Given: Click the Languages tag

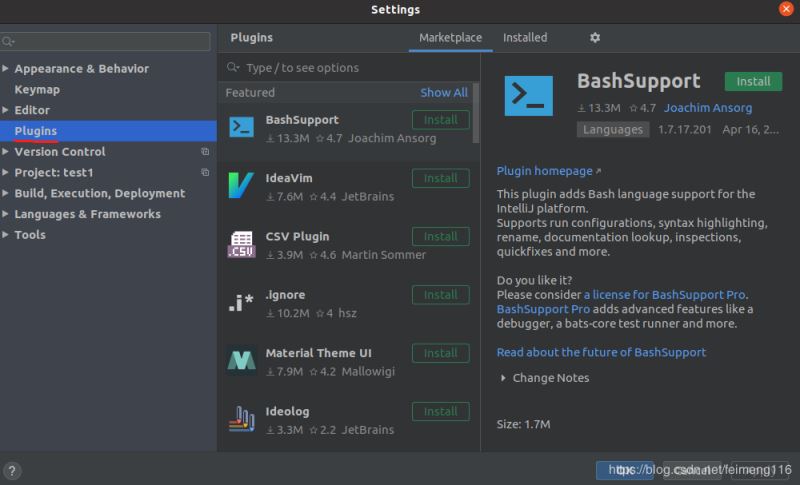Looking at the screenshot, I should (x=613, y=130).
